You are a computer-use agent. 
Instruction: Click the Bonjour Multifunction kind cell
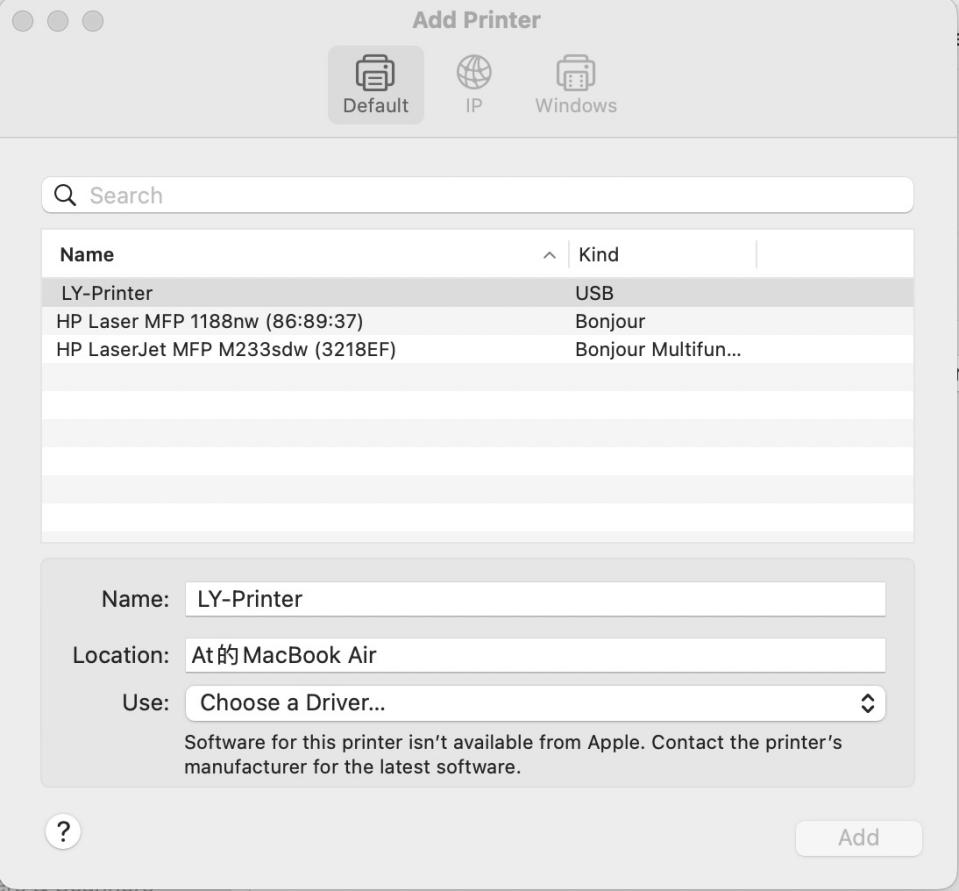click(x=657, y=349)
